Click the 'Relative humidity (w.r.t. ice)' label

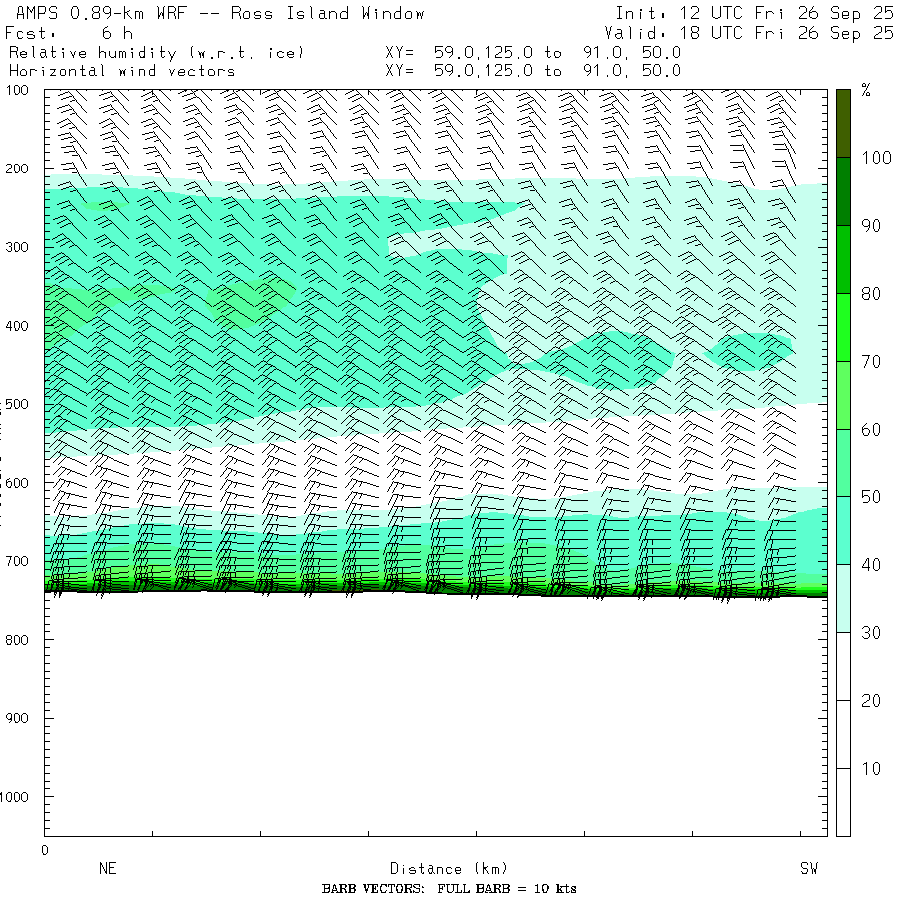pos(156,52)
